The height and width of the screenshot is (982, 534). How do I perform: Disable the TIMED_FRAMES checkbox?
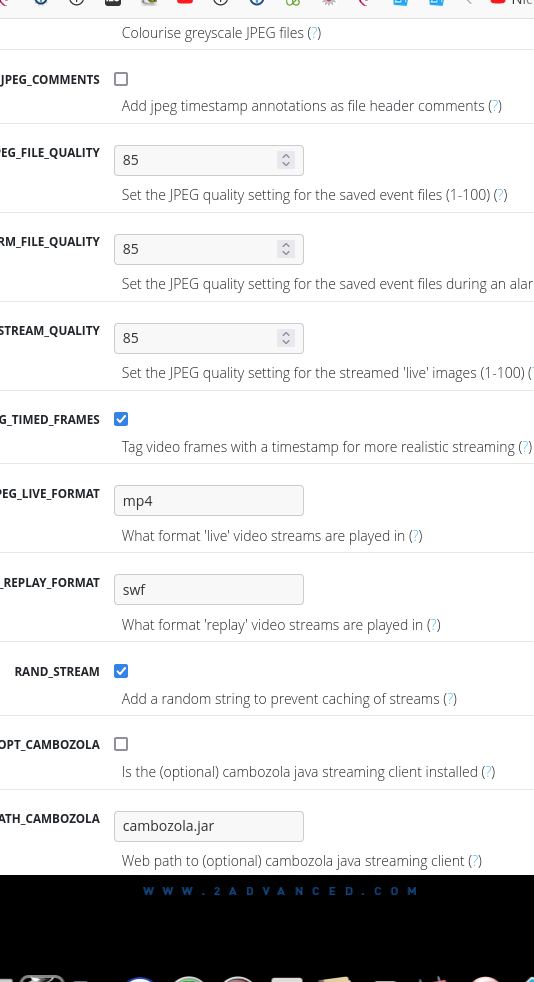(121, 419)
